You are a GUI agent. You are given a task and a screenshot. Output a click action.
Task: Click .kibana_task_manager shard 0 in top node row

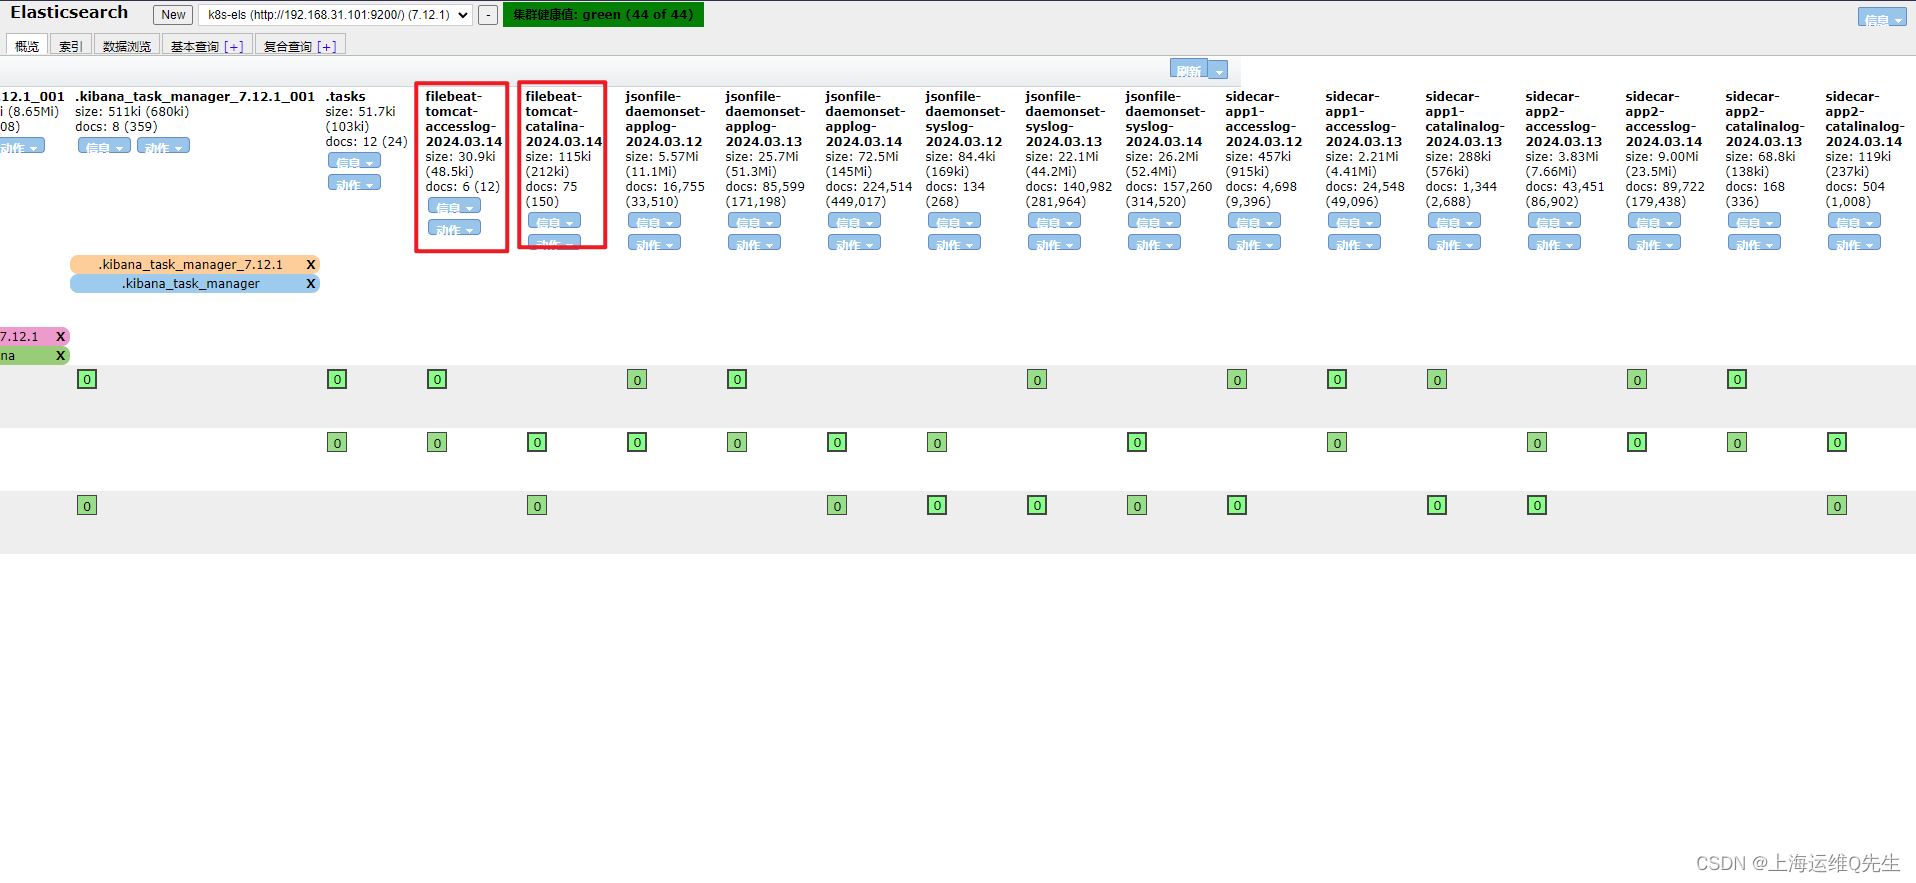click(87, 379)
